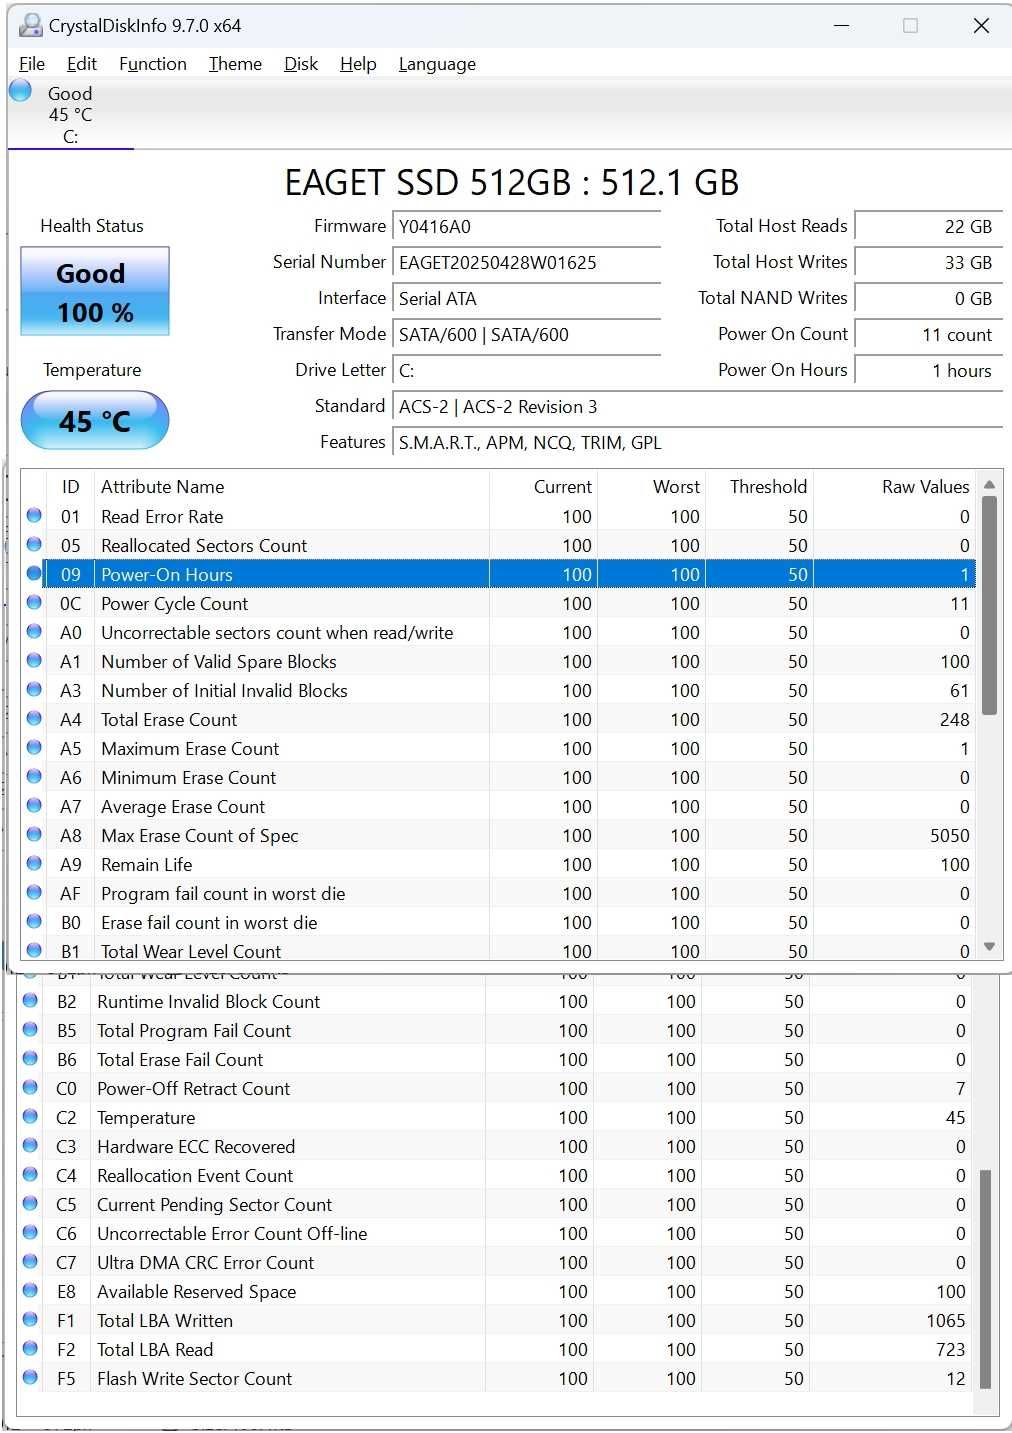Click the Serial Number field
The height and width of the screenshot is (1433, 1012).
pyautogui.click(x=527, y=262)
